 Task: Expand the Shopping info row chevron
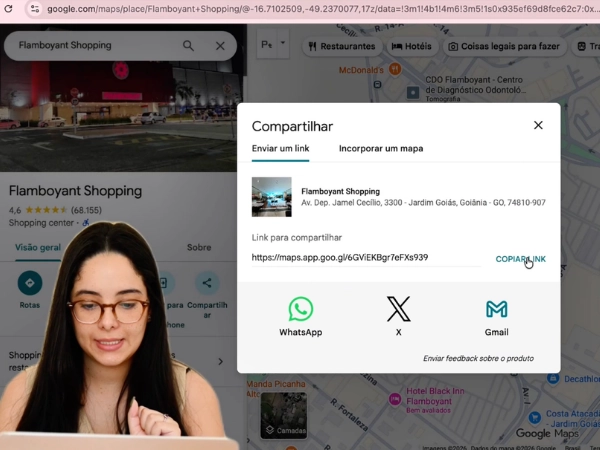(x=220, y=361)
